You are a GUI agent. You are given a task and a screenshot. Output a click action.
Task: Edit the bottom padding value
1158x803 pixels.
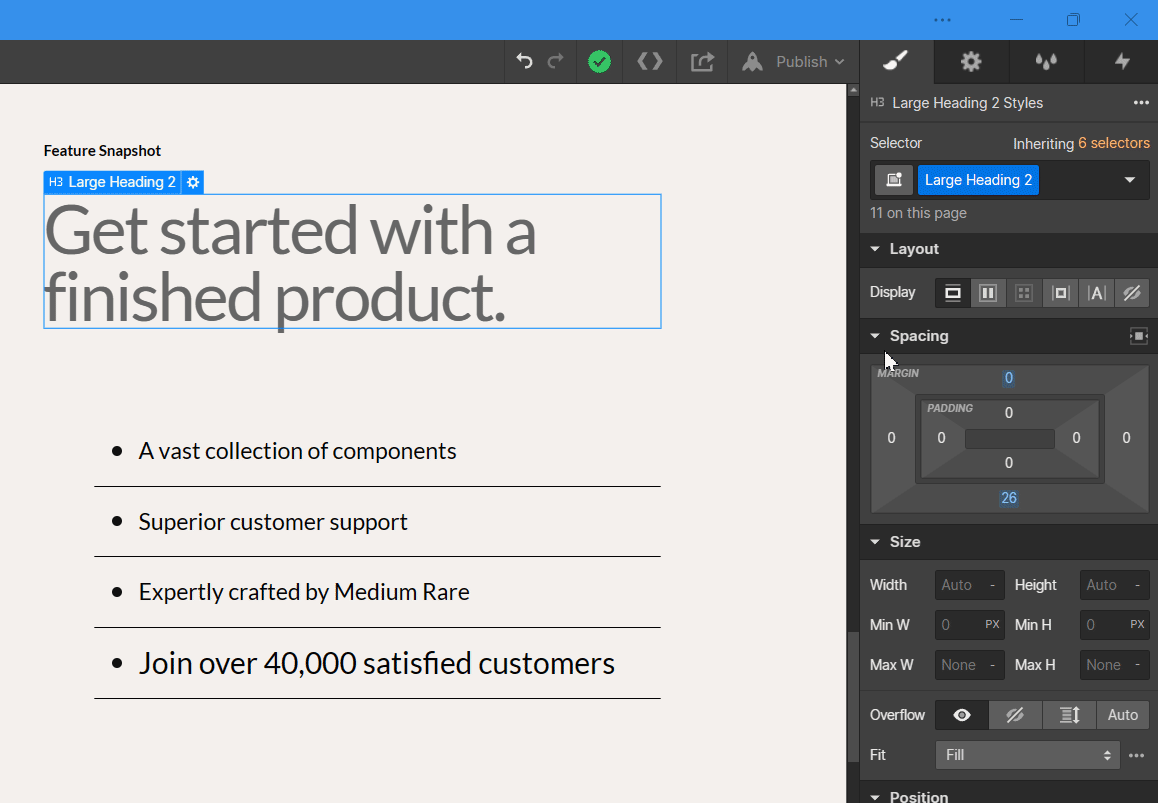pos(1009,463)
